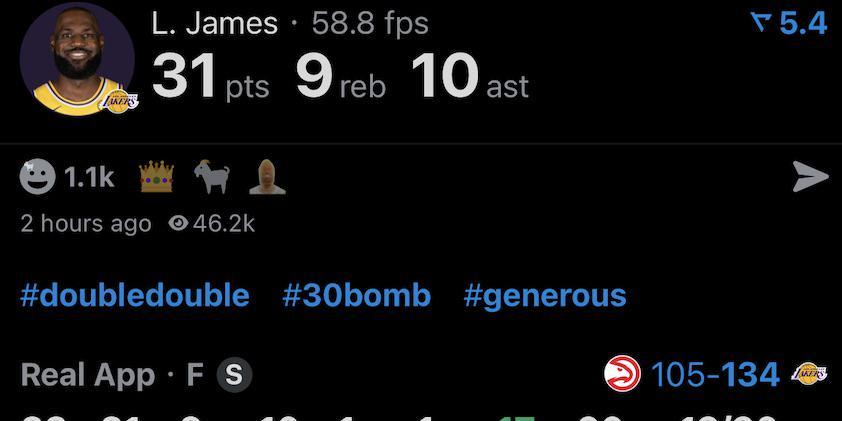Open the Lakers logo beside the score
Screen dimensions: 842x421
pos(809,374)
